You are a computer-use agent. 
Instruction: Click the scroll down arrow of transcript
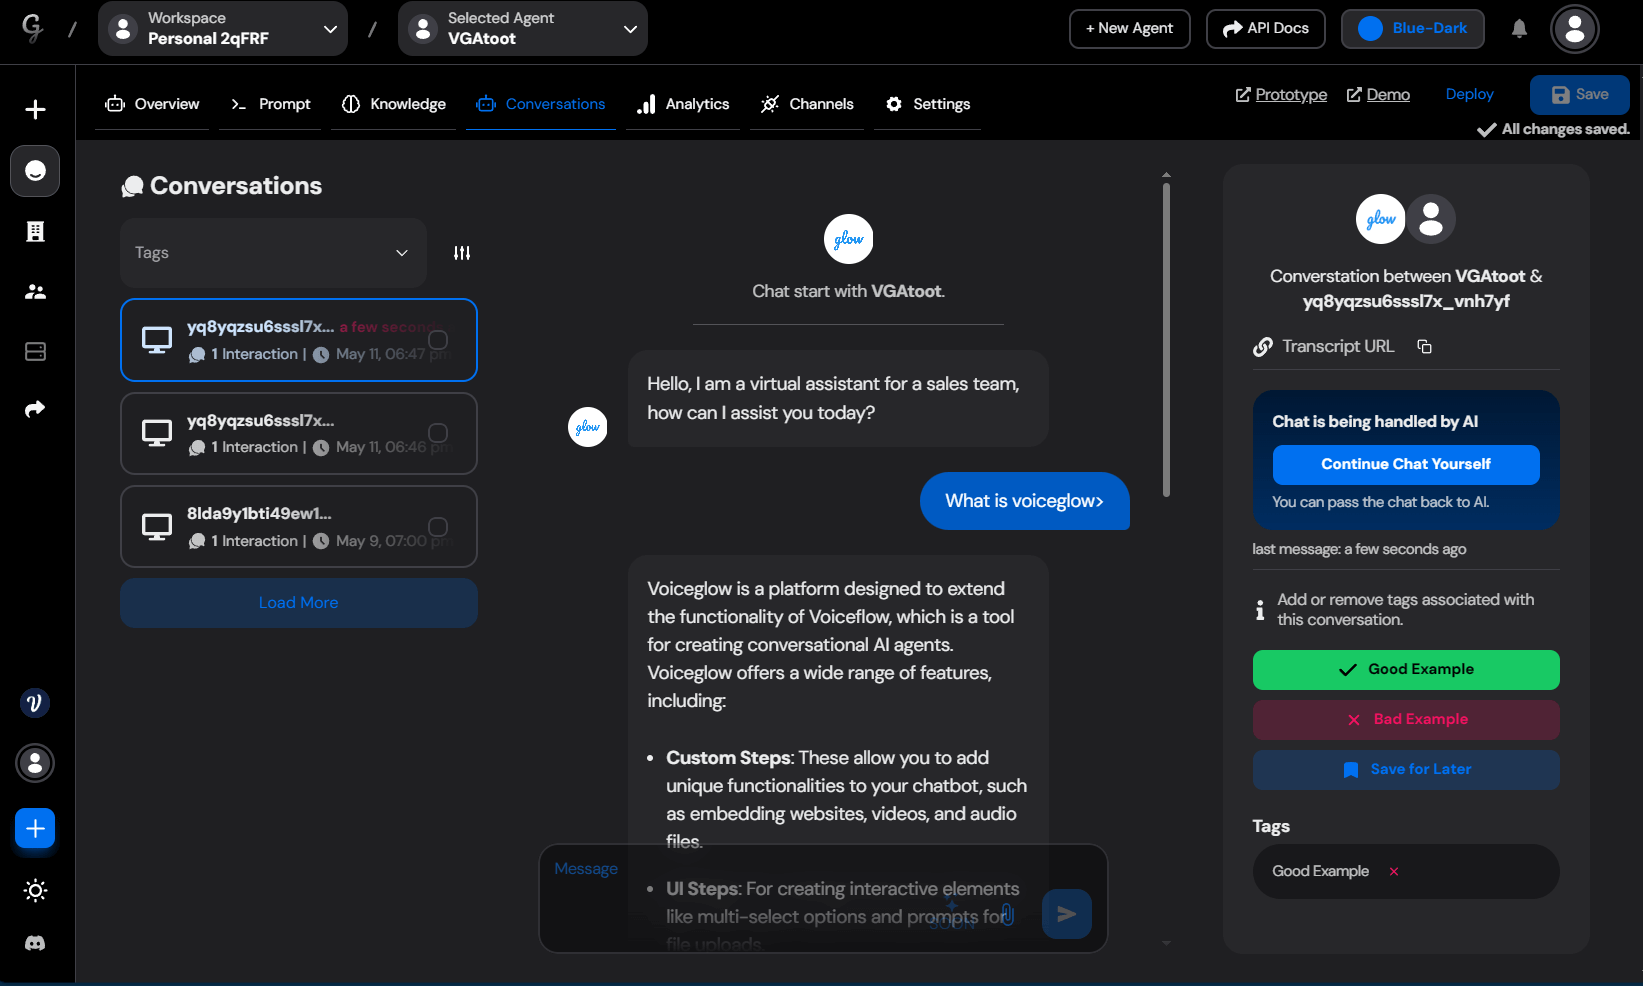point(1166,943)
